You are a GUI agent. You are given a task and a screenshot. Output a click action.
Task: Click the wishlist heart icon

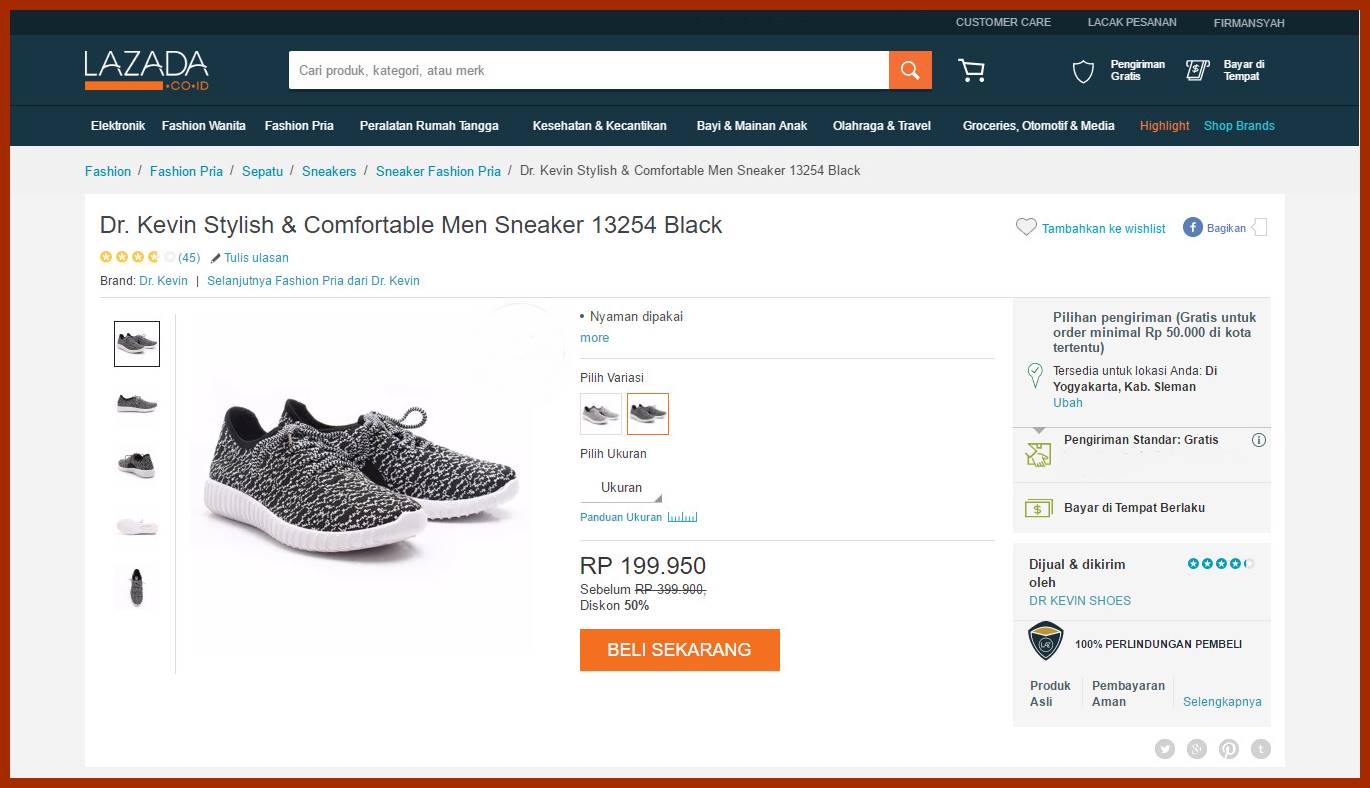click(1026, 227)
